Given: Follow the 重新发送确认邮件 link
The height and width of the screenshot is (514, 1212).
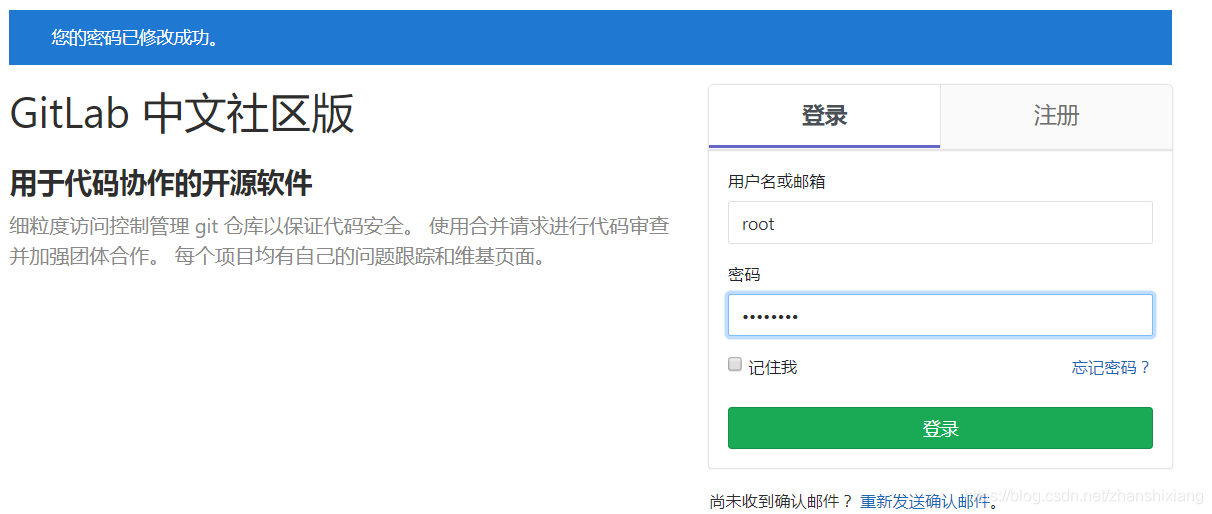Looking at the screenshot, I should pos(925,502).
